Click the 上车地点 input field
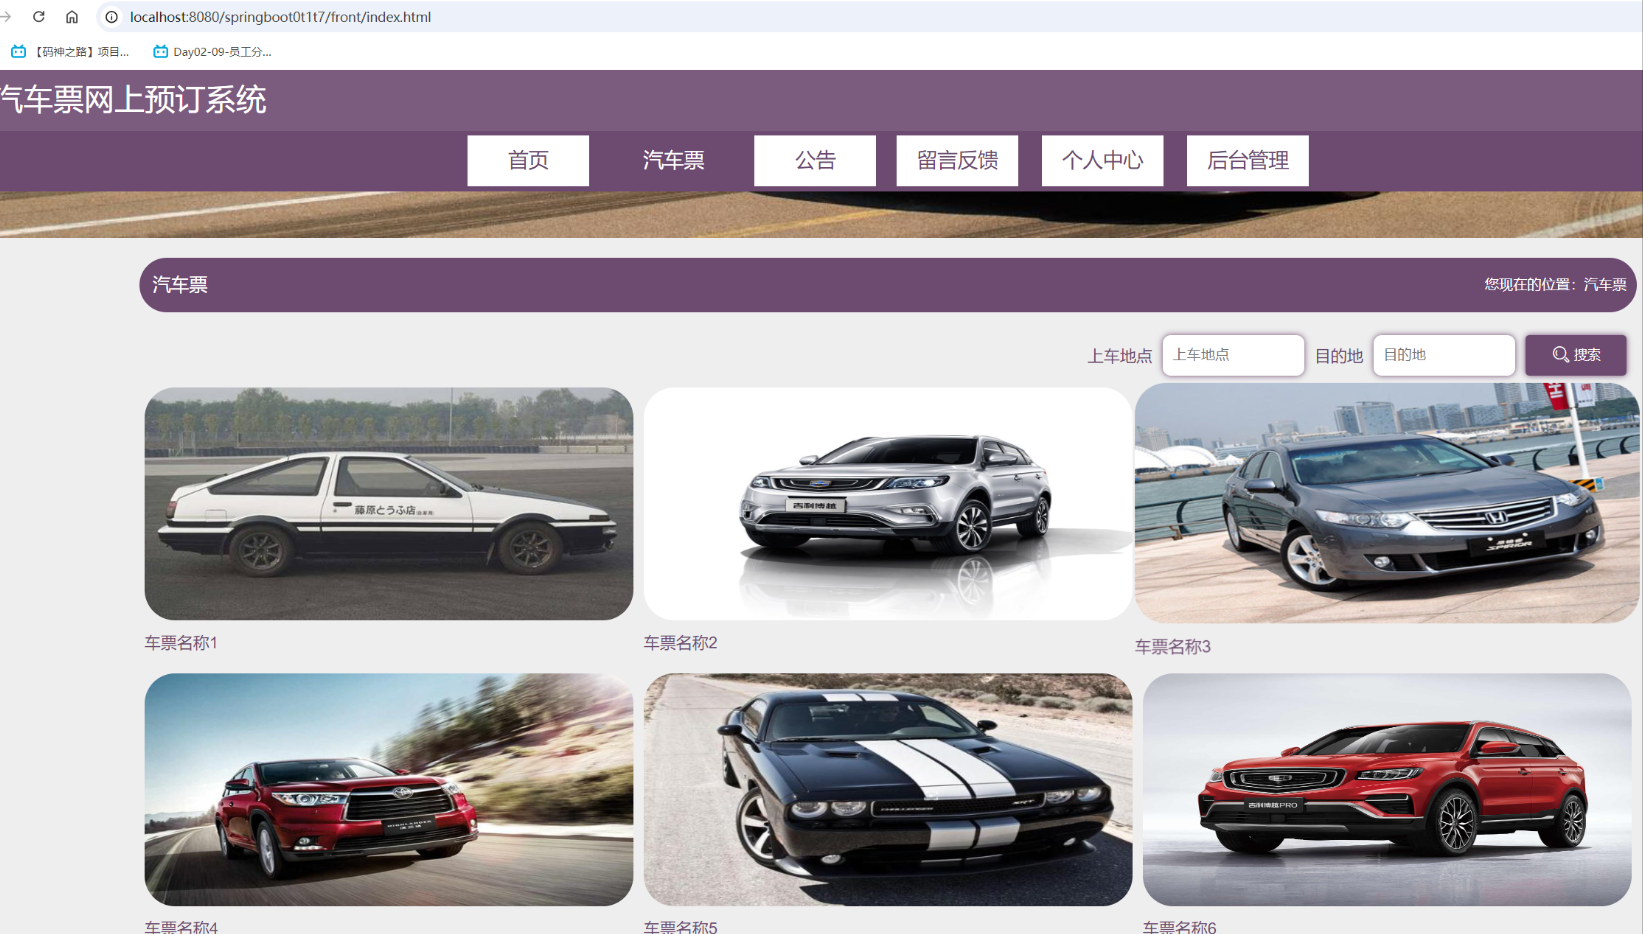The image size is (1643, 934). pos(1233,355)
